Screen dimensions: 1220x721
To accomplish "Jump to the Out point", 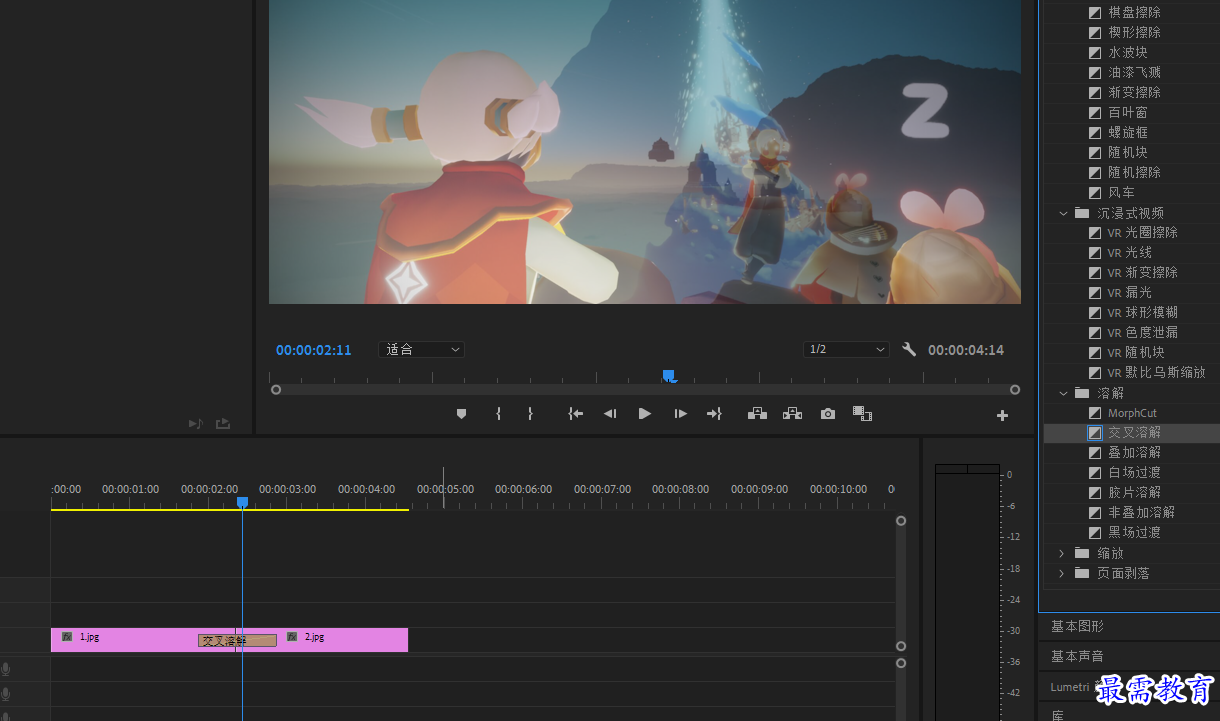I will click(x=714, y=414).
